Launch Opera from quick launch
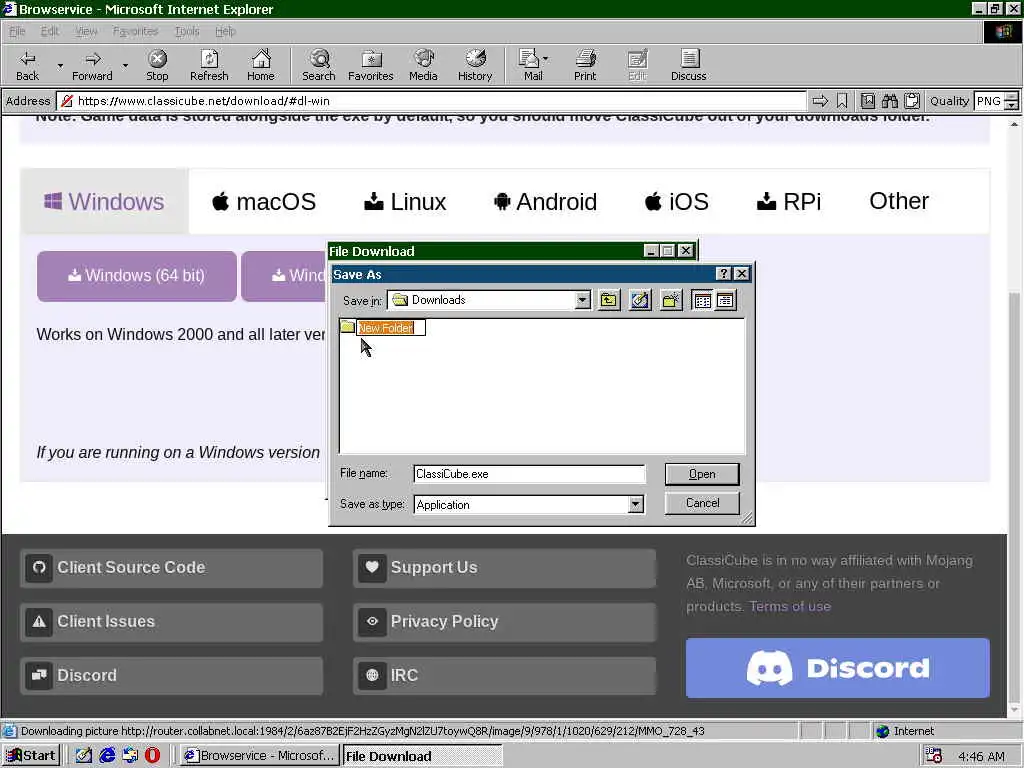Viewport: 1024px width, 768px height. 152,755
